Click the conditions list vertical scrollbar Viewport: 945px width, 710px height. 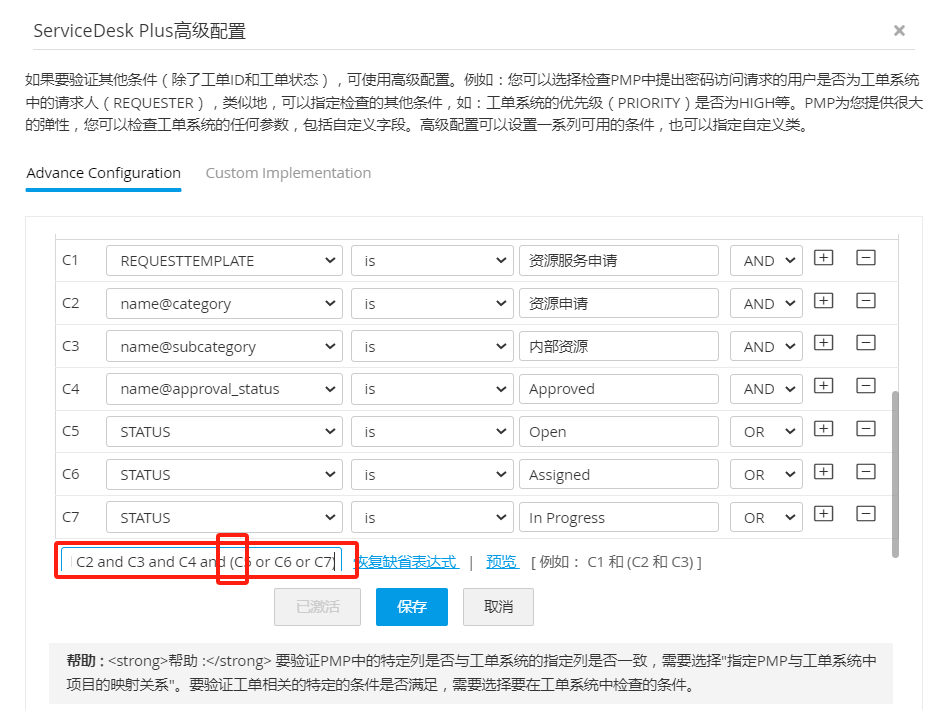click(895, 474)
